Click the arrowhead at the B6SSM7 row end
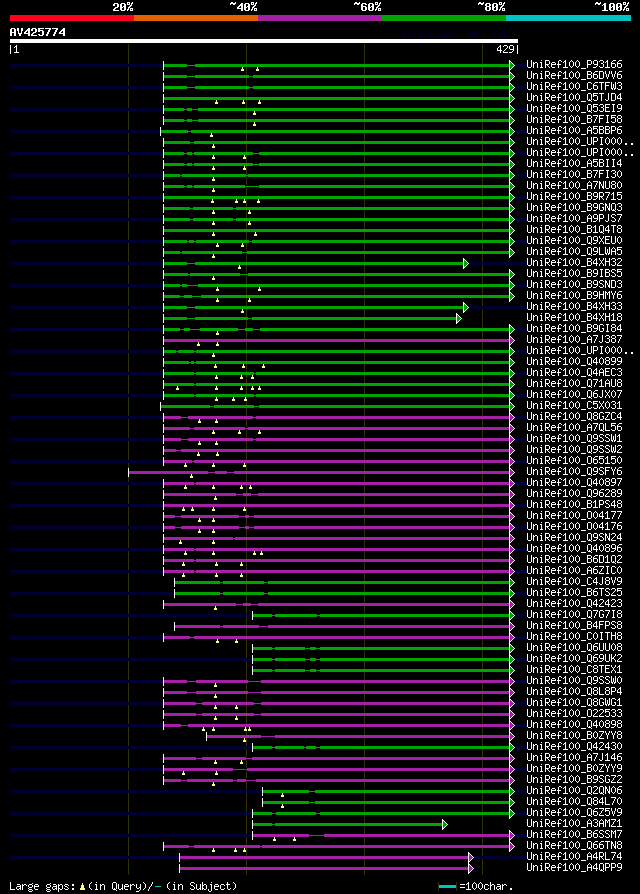 (512, 835)
